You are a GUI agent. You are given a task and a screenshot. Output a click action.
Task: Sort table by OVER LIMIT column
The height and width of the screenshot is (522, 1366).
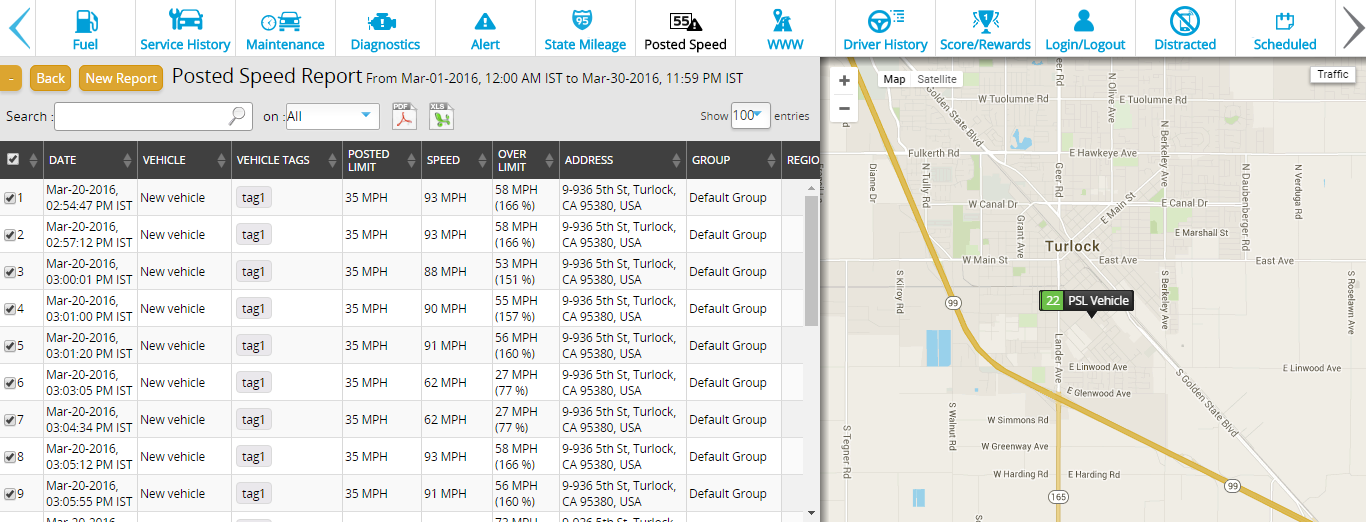(526, 160)
